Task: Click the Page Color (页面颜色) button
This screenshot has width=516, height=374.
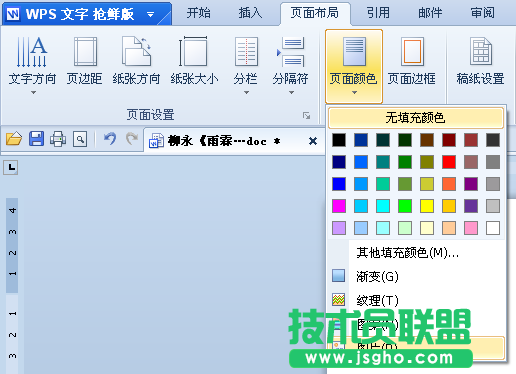Action: (354, 66)
